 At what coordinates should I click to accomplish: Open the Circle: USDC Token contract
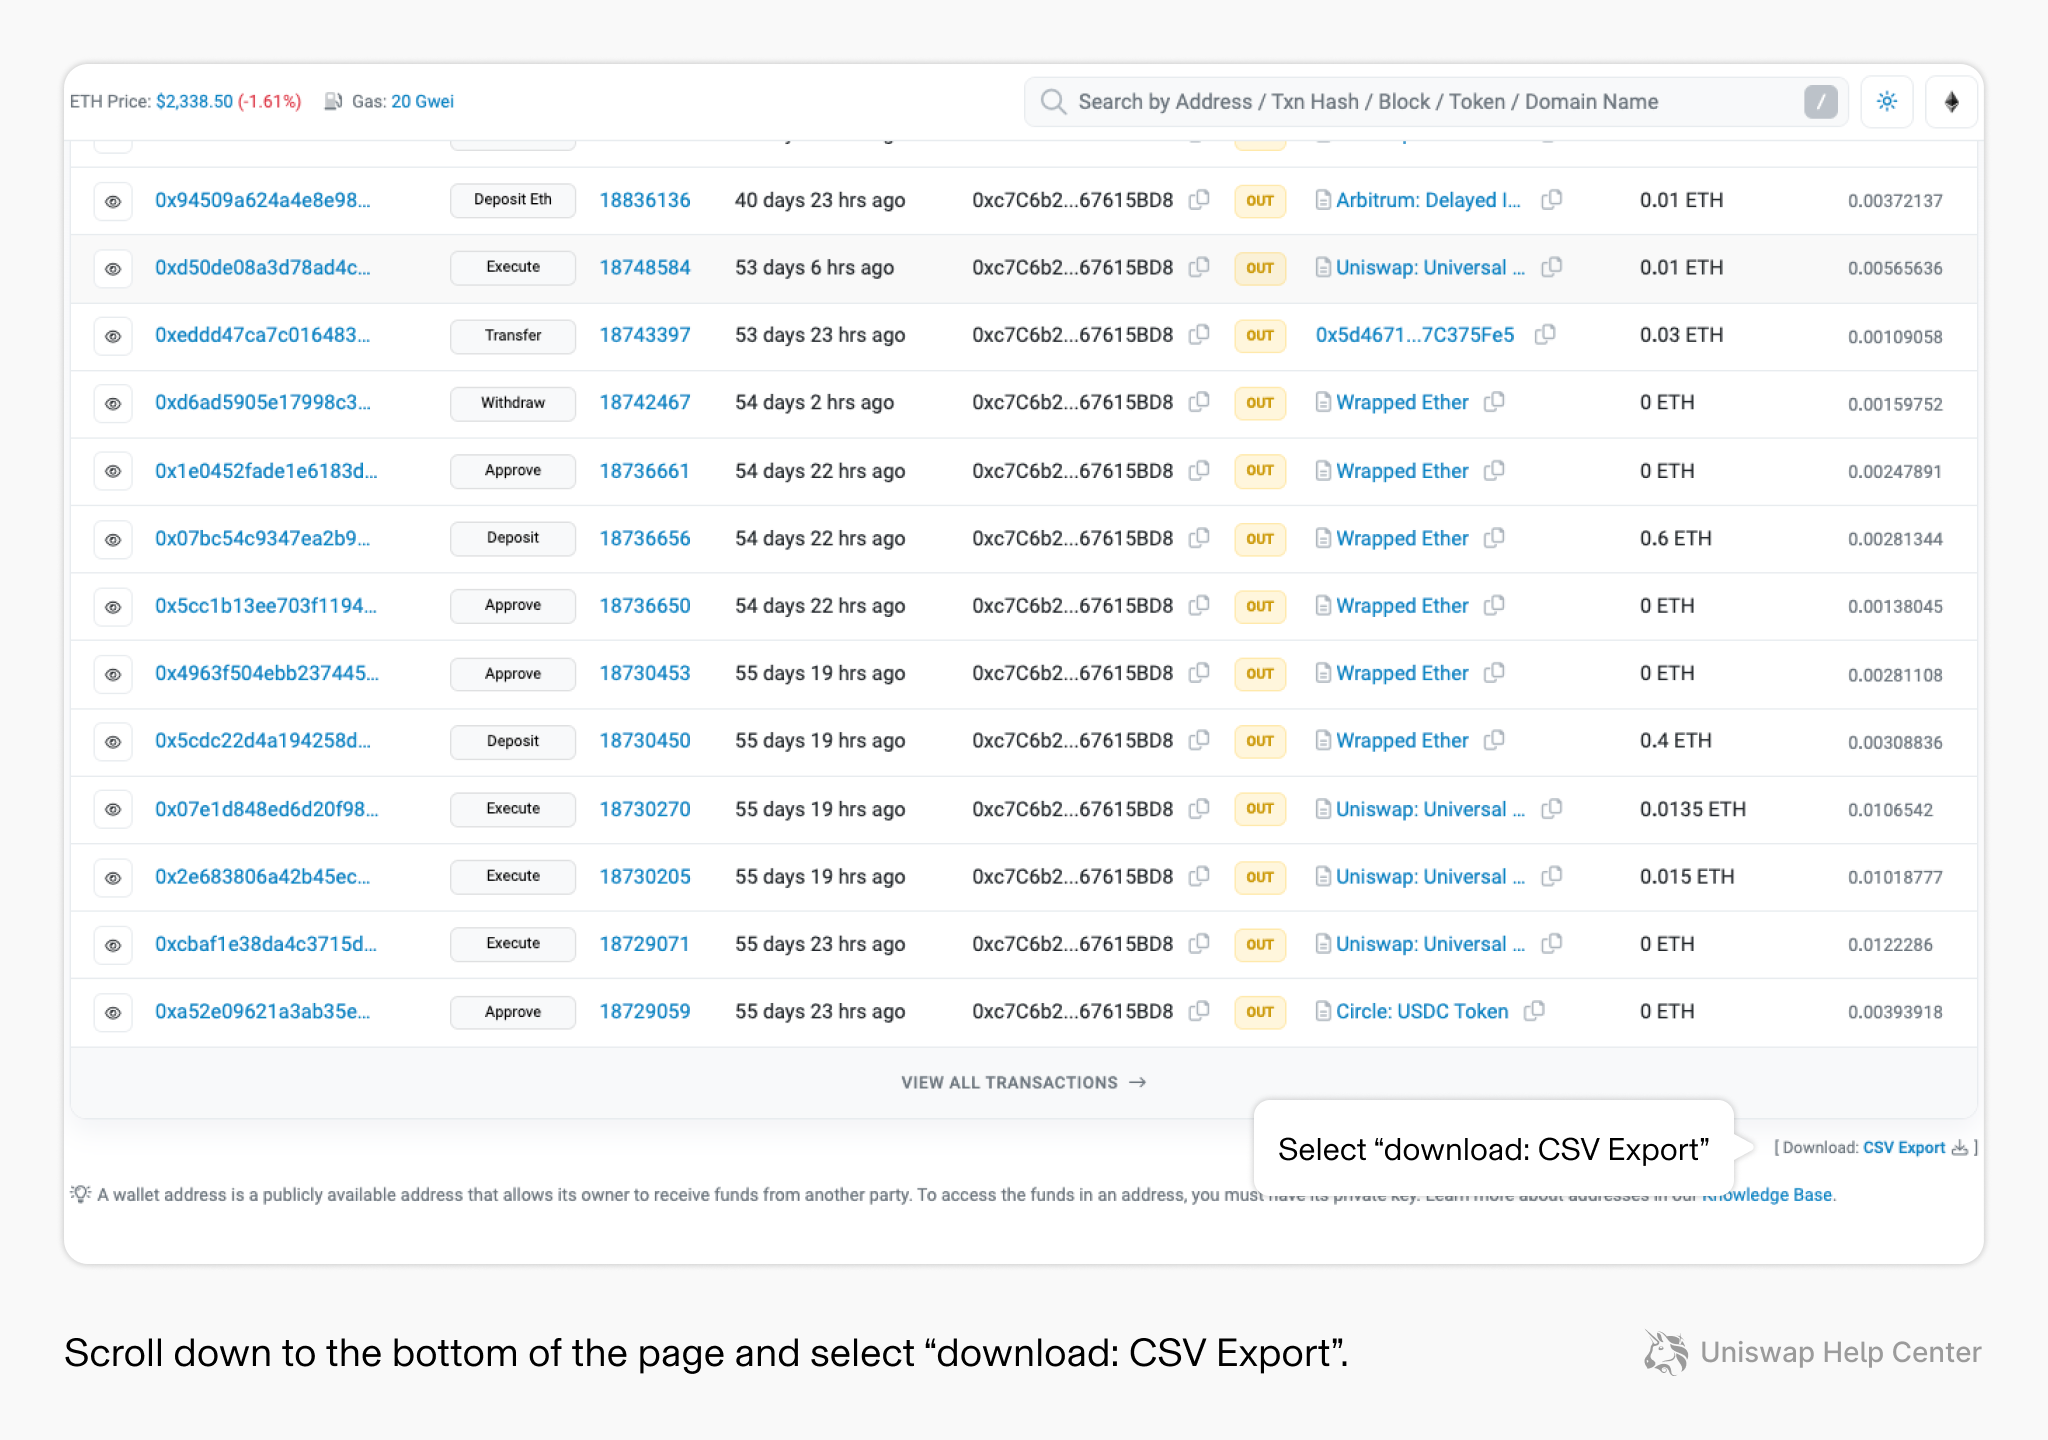(x=1422, y=1011)
